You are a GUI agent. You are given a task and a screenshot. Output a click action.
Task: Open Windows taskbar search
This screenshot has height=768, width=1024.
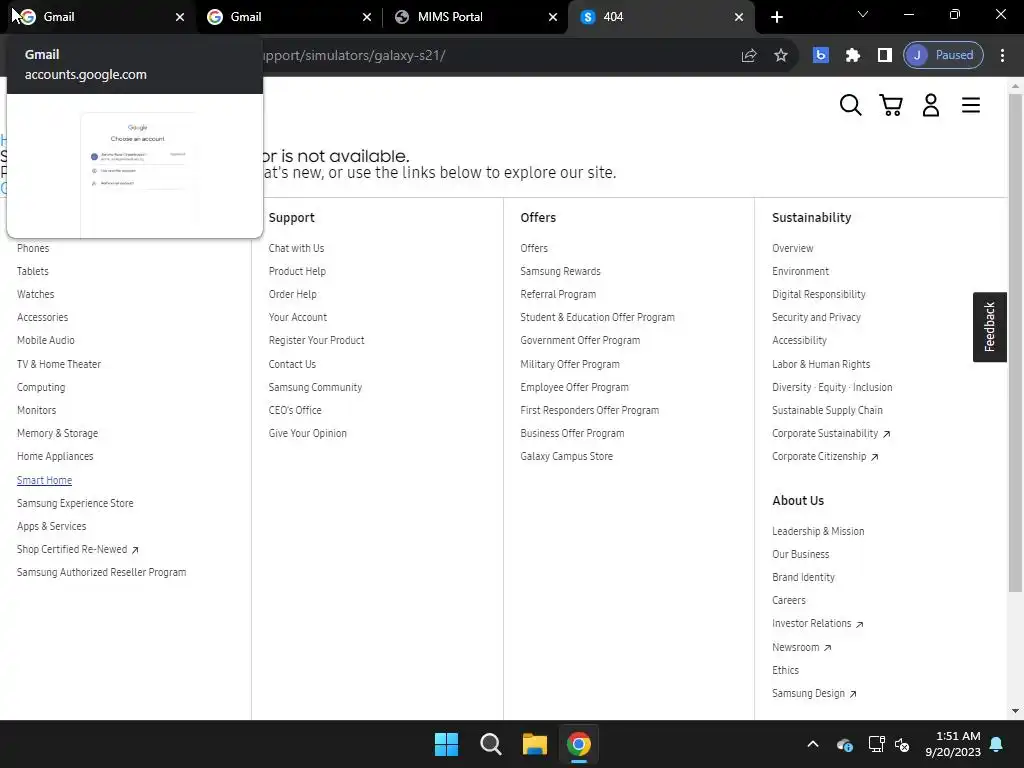pos(490,744)
